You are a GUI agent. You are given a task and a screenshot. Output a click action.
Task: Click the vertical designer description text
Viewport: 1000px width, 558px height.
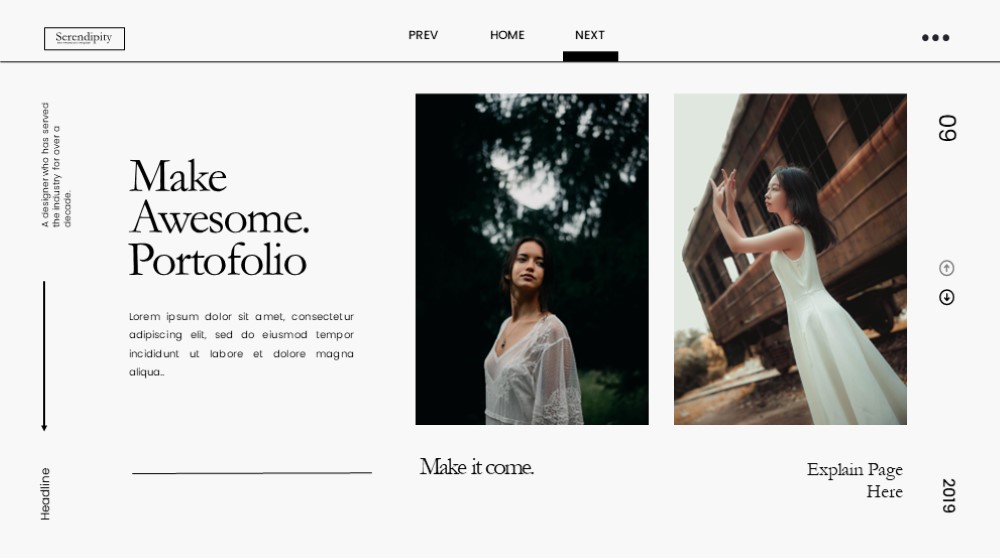[x=56, y=165]
